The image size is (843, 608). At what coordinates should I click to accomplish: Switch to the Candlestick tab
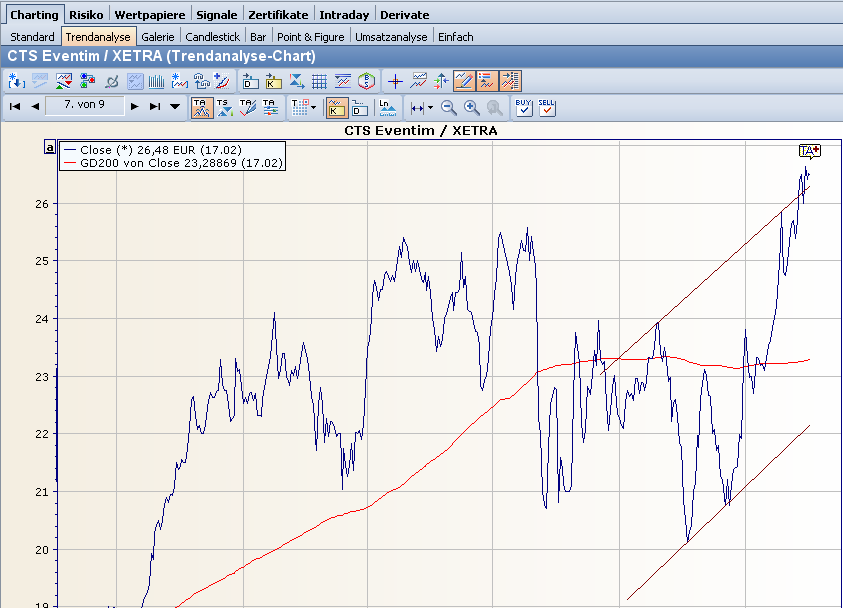pos(213,37)
